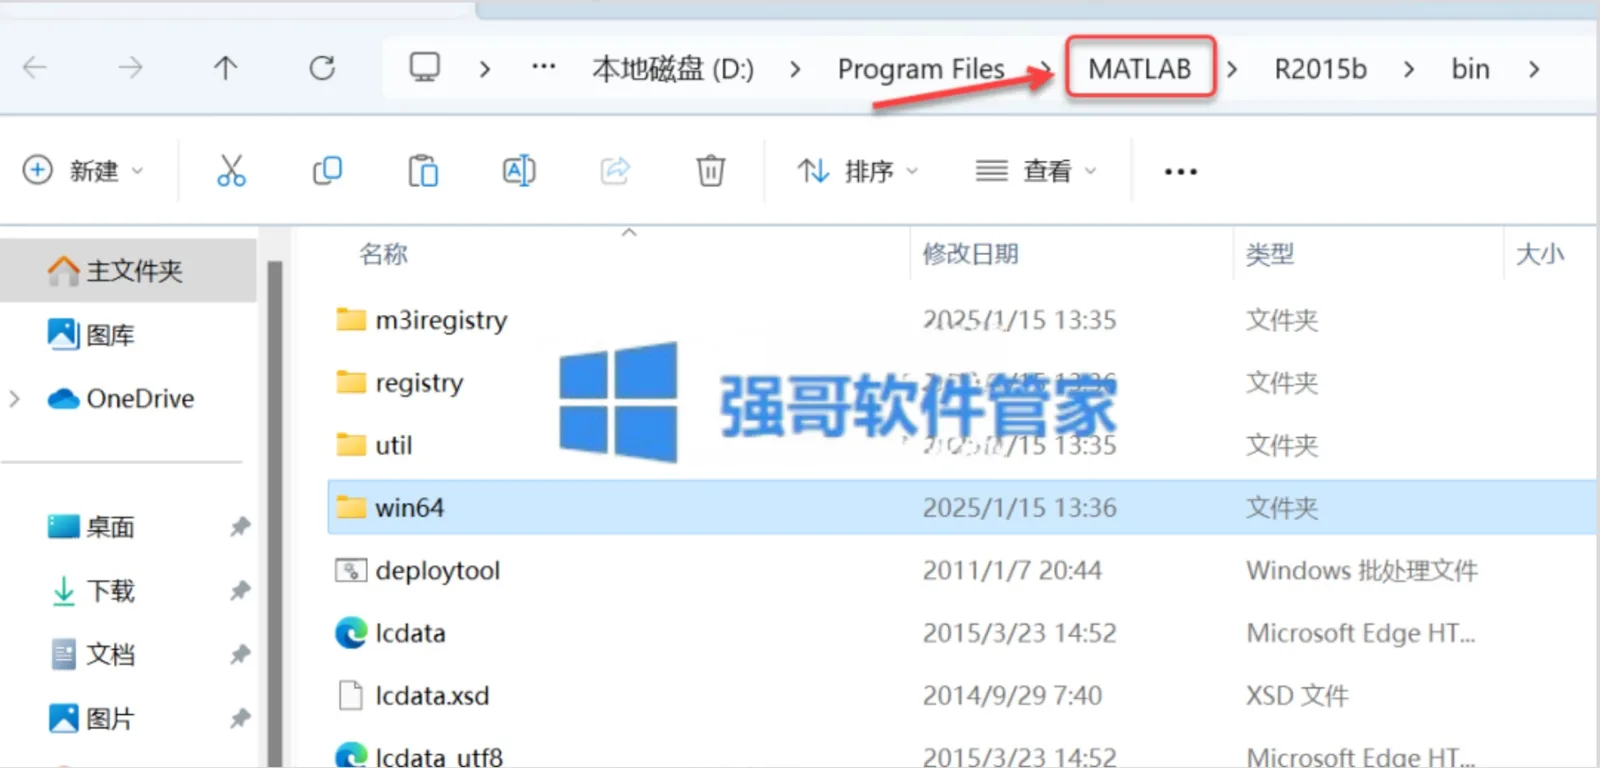Click the Cut scissors icon
This screenshot has width=1600, height=768.
coord(231,171)
